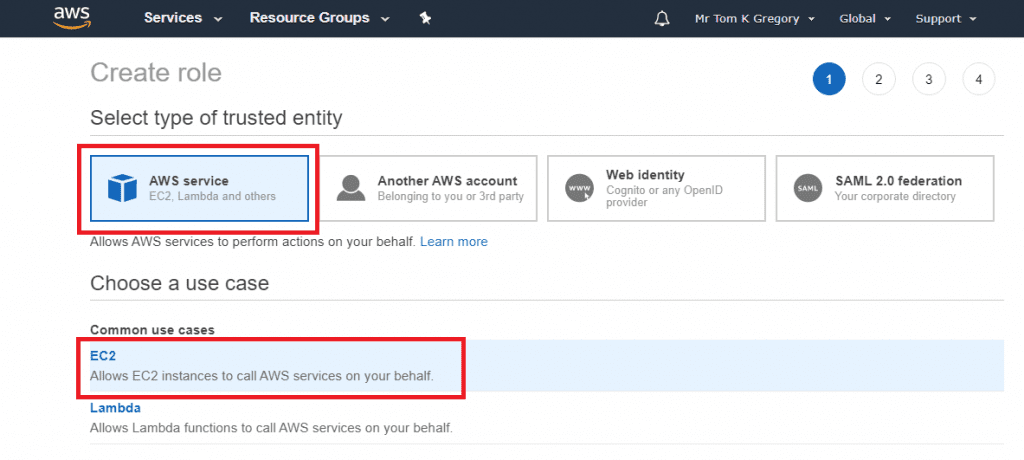This screenshot has height=460, width=1024.
Task: Choose the EC2 use case
Action: coord(104,356)
